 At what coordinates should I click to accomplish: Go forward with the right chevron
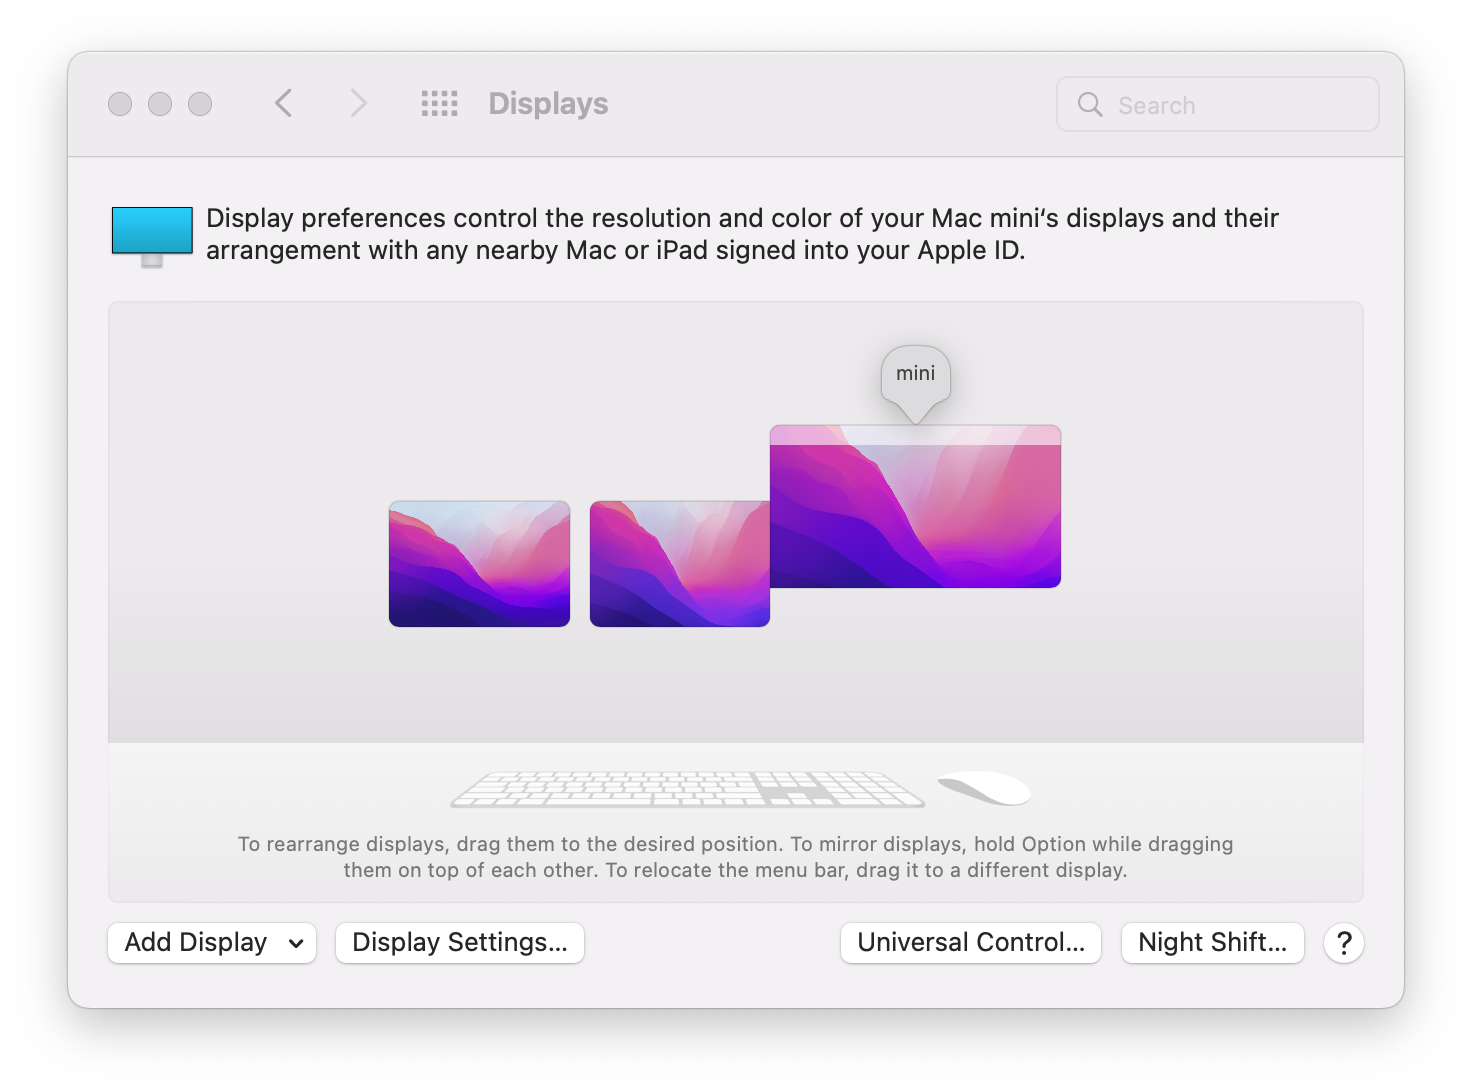(358, 103)
